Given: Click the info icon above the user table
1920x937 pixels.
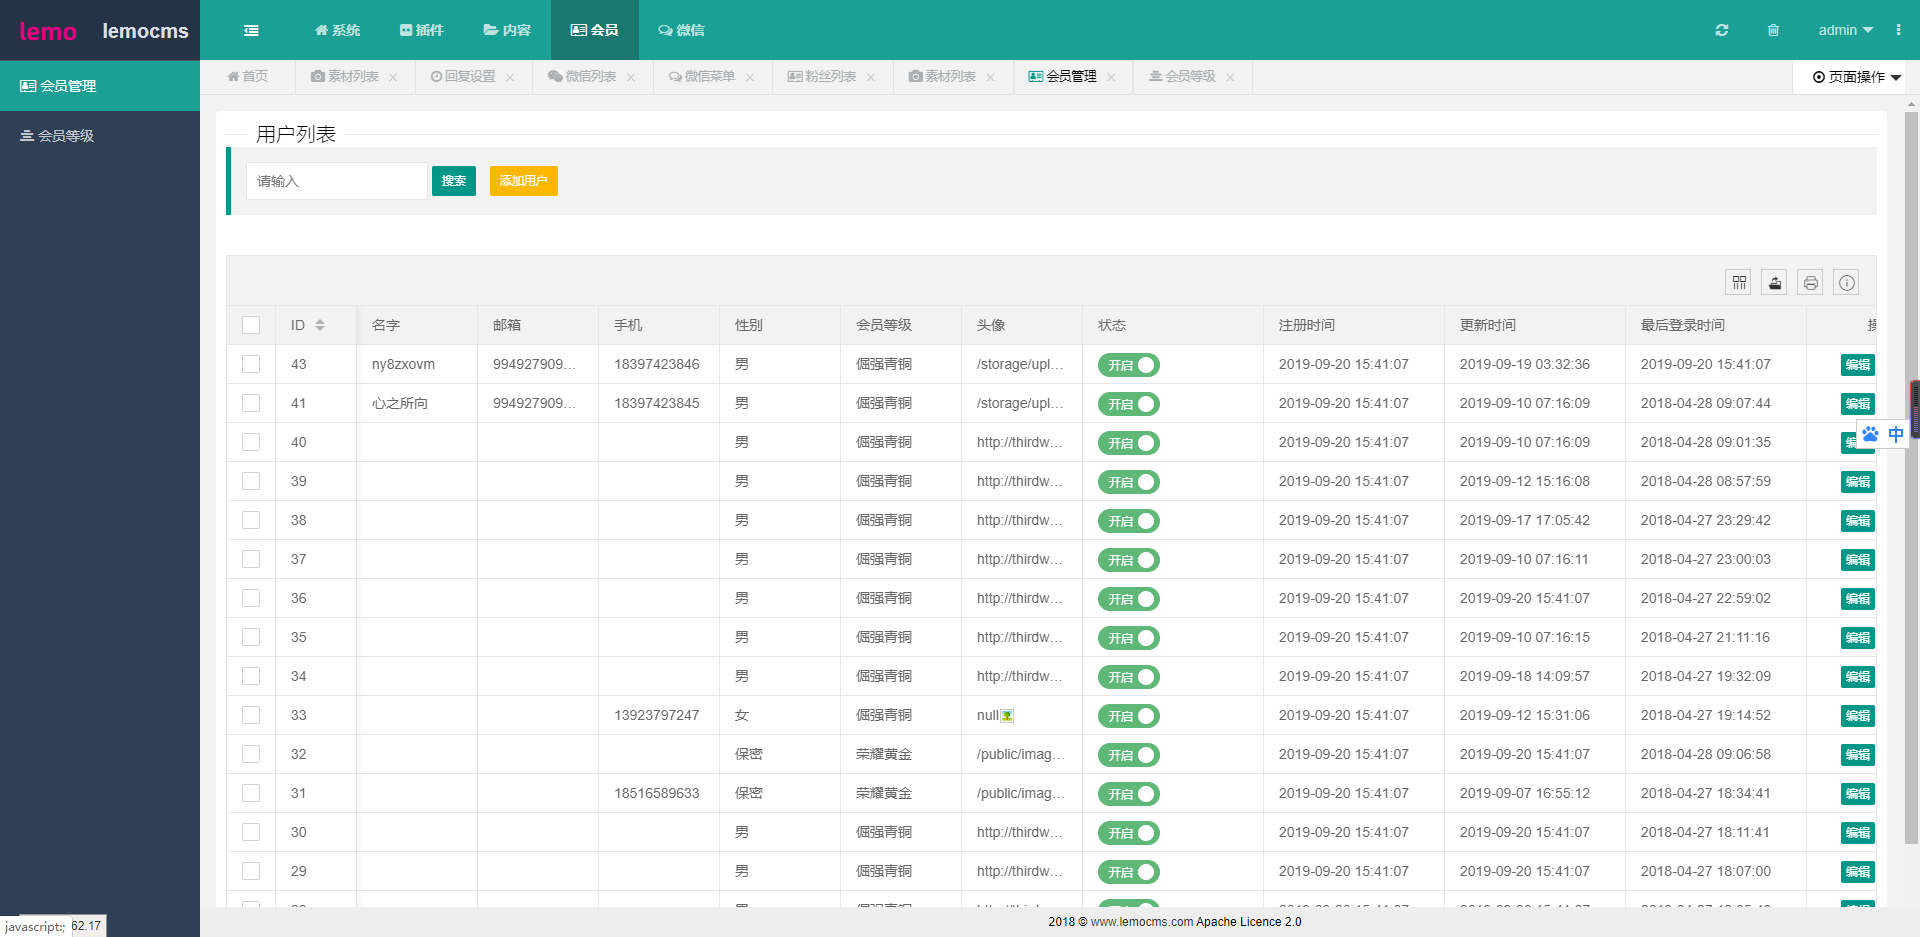Looking at the screenshot, I should [1846, 282].
